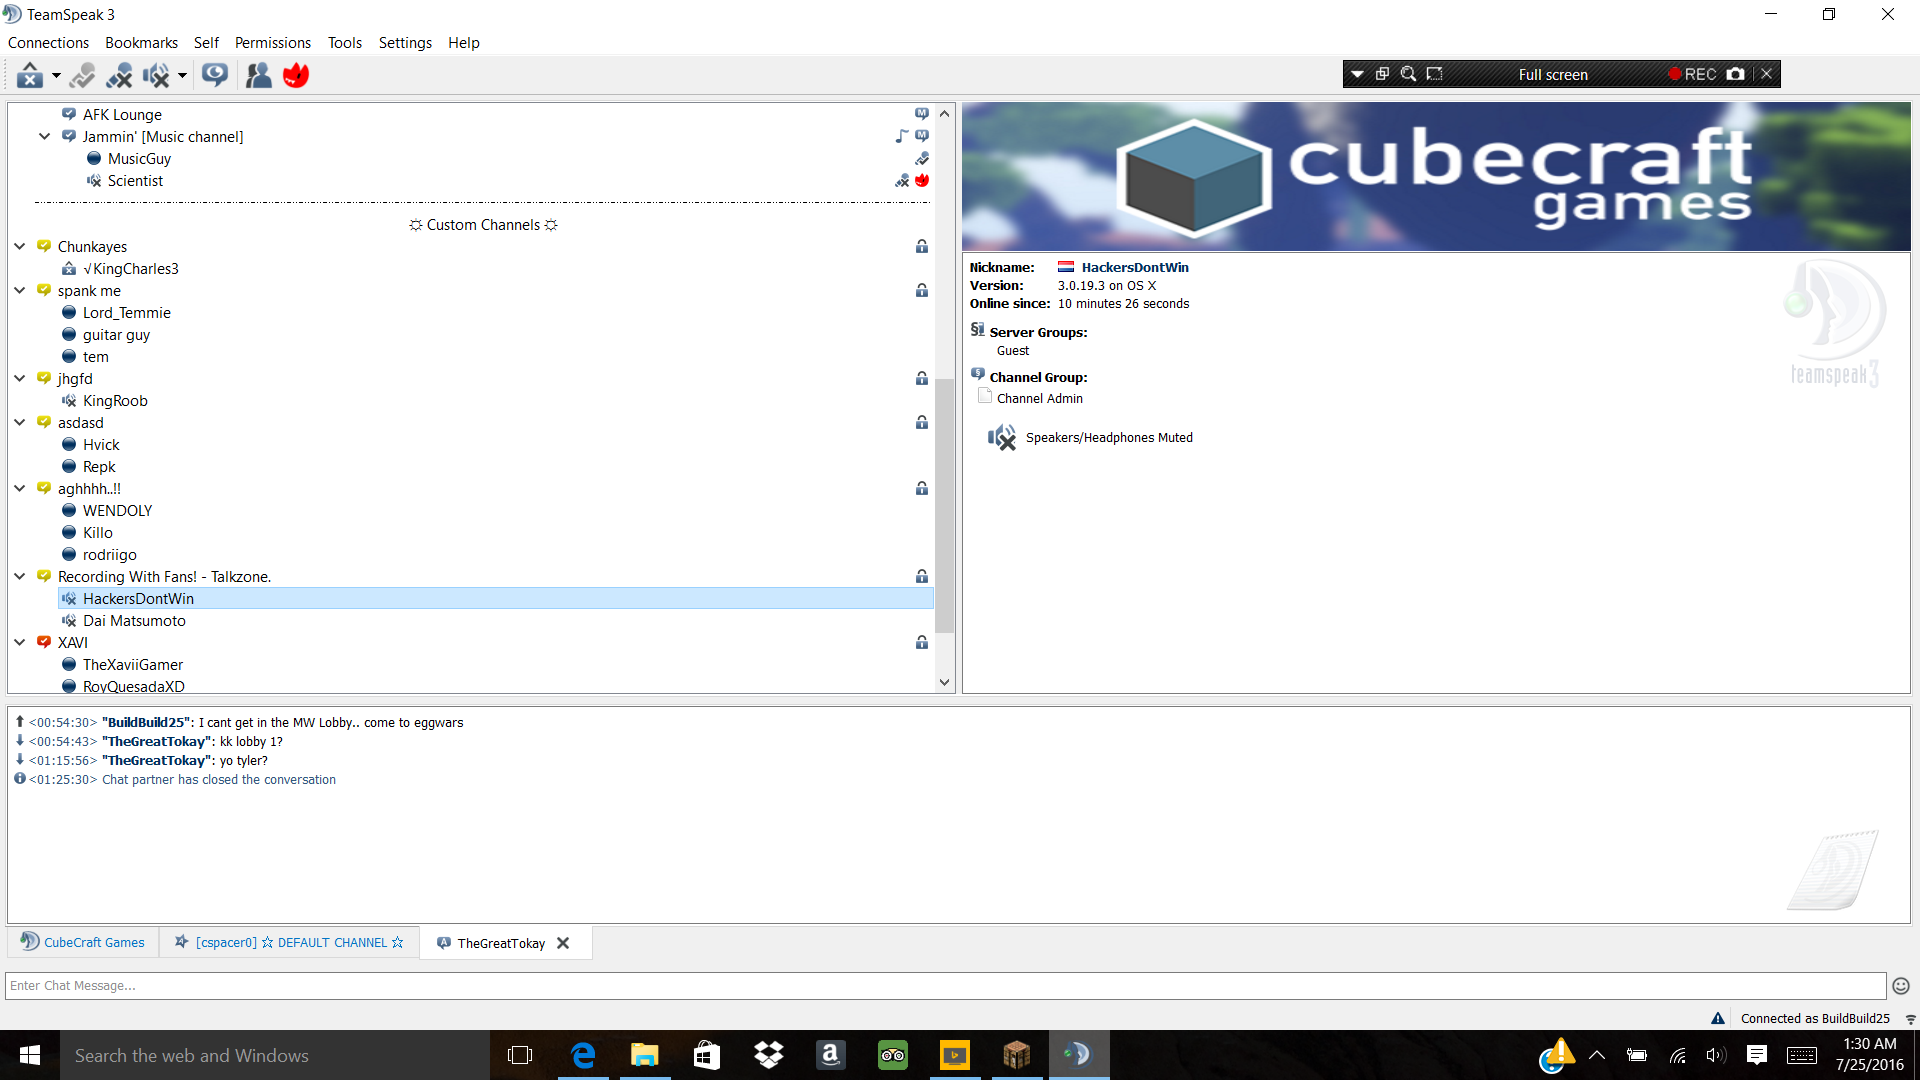Image resolution: width=1920 pixels, height=1080 pixels.
Task: Click the Full screen label on recorder bar
Action: coord(1553,75)
